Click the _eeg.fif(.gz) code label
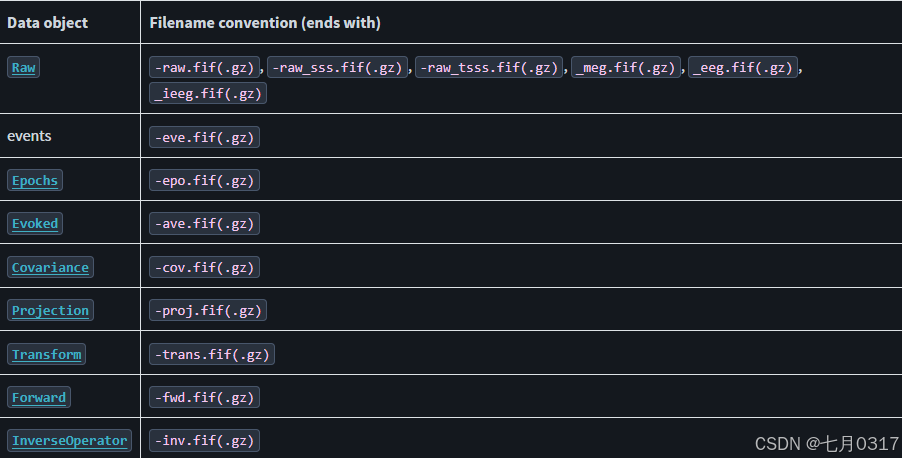 pyautogui.click(x=743, y=68)
